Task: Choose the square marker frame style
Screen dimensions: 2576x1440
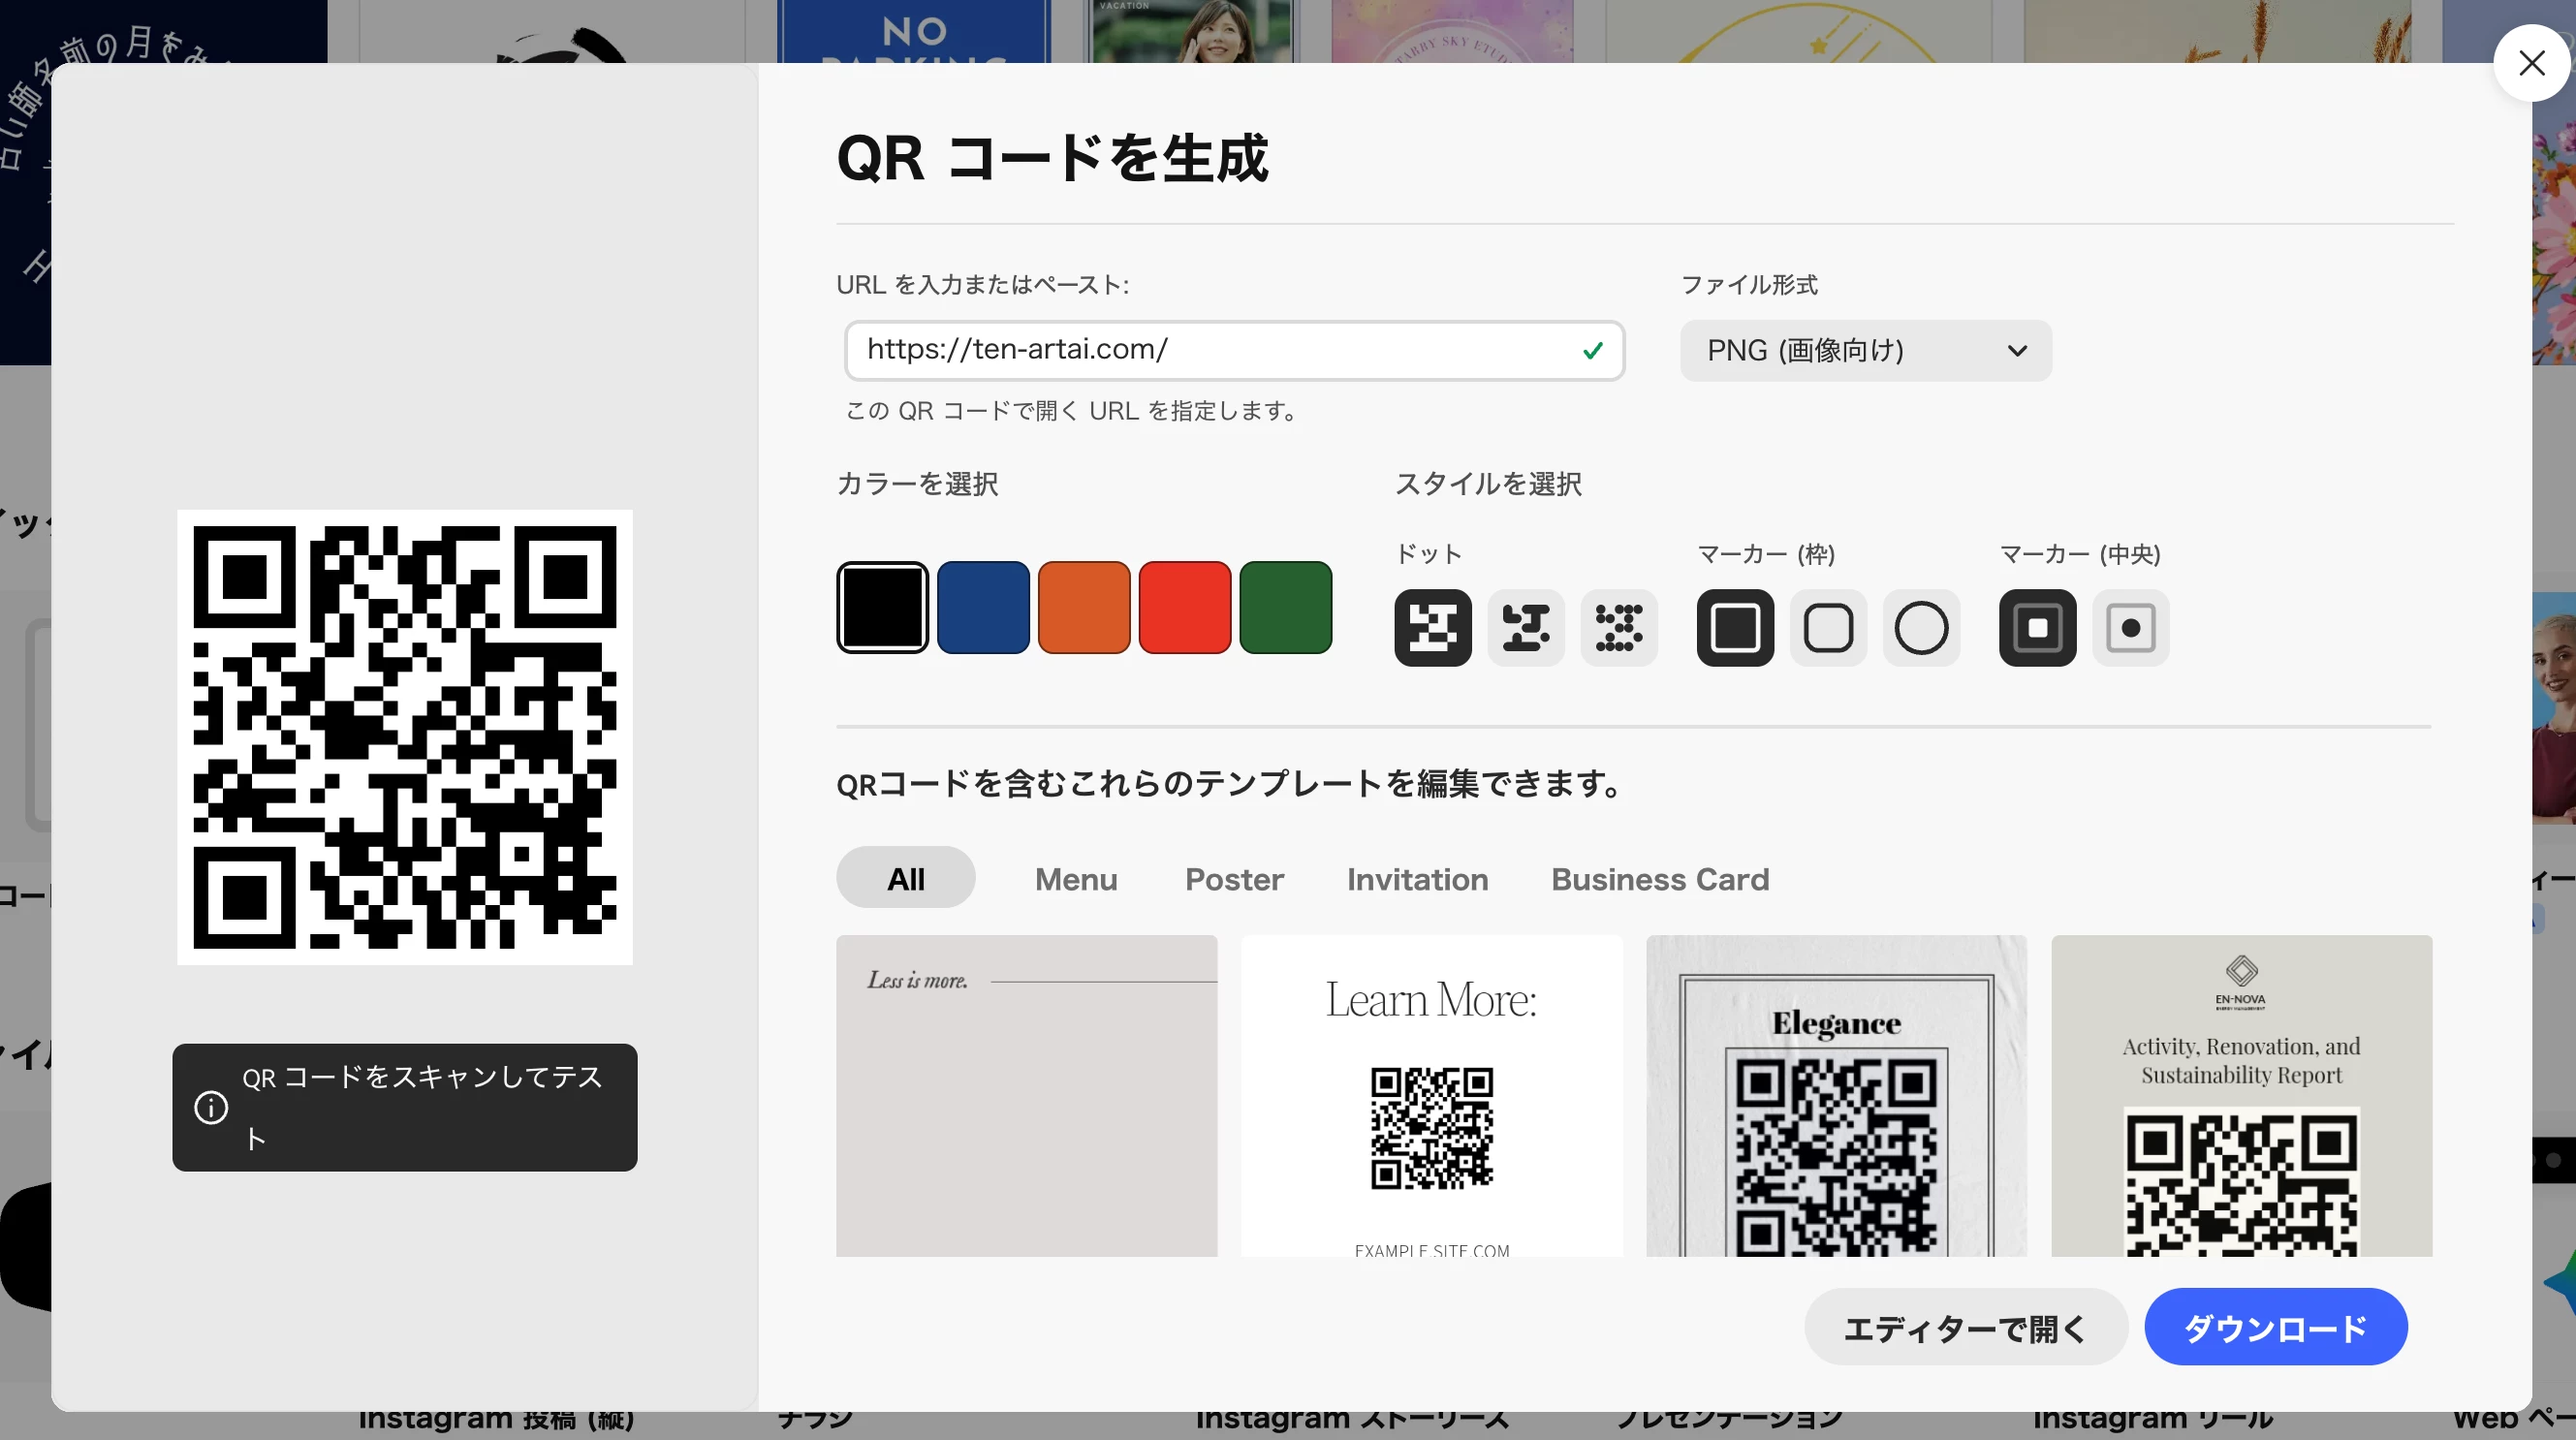Action: (1735, 628)
